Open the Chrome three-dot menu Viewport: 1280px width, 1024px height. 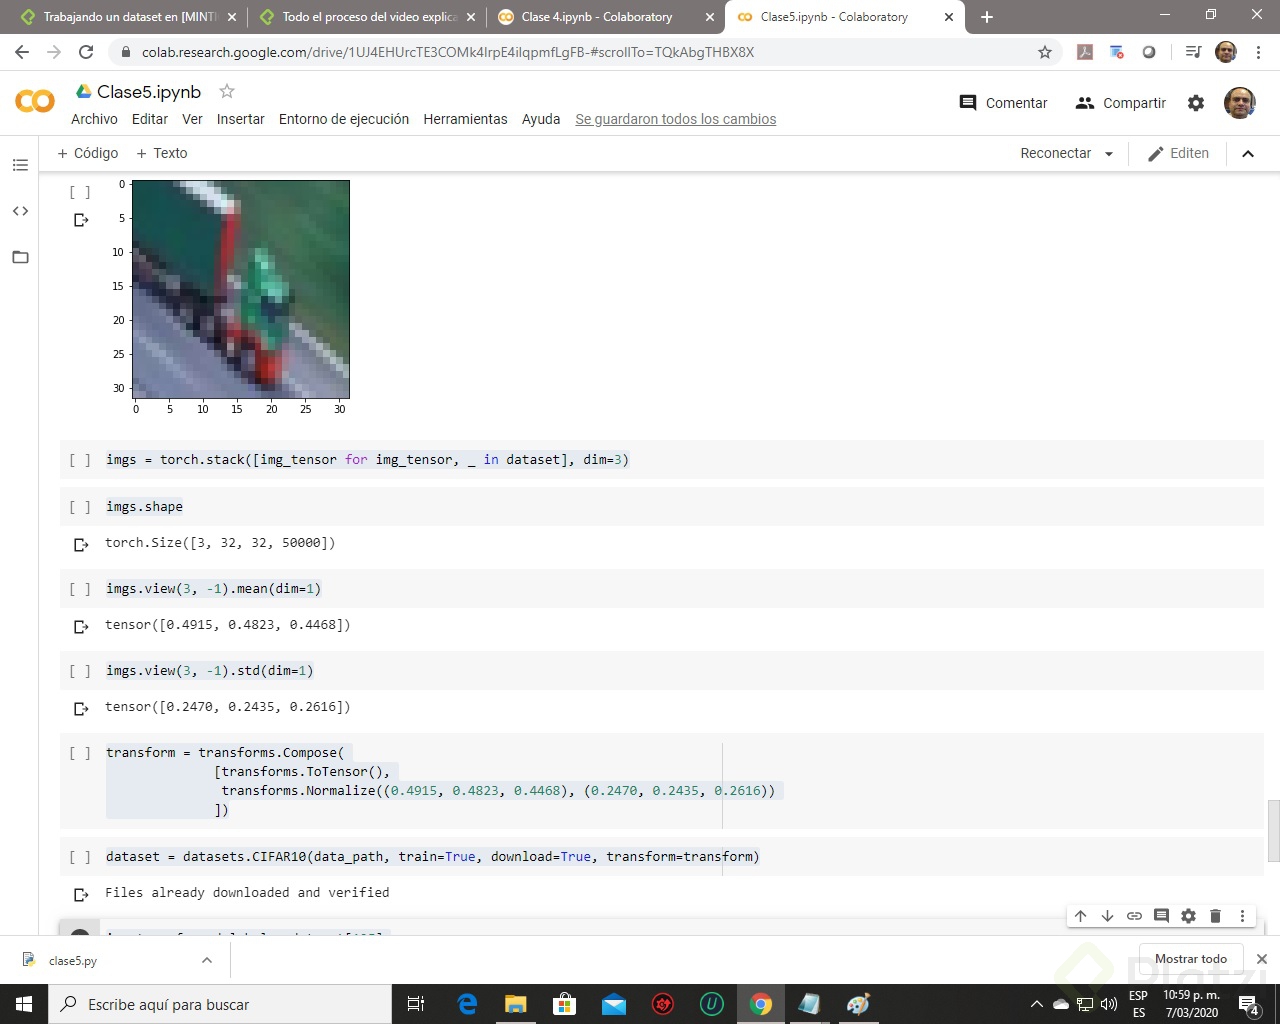1258,52
